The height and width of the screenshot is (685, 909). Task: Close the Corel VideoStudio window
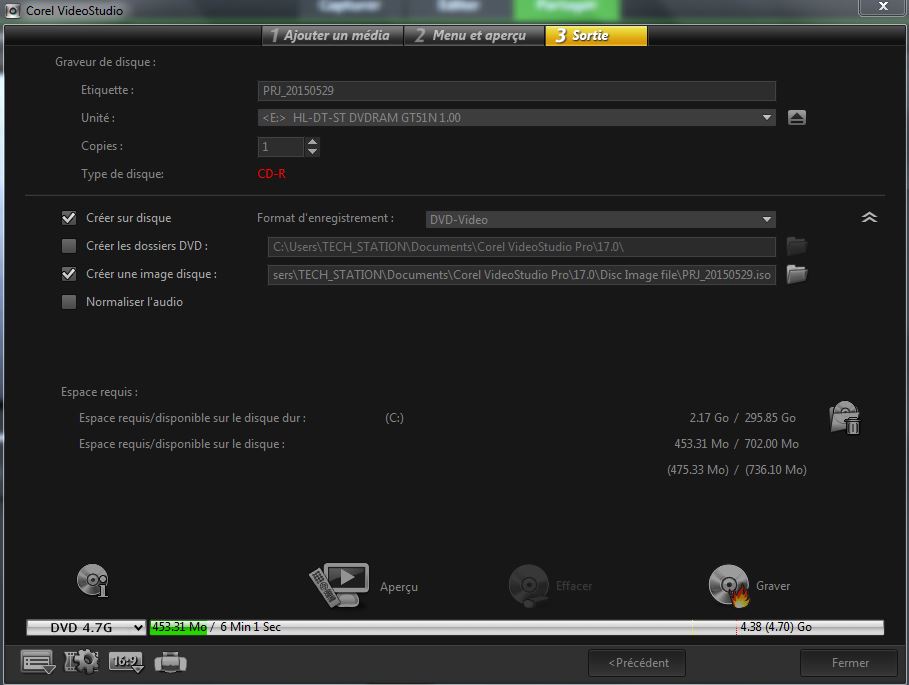(883, 6)
